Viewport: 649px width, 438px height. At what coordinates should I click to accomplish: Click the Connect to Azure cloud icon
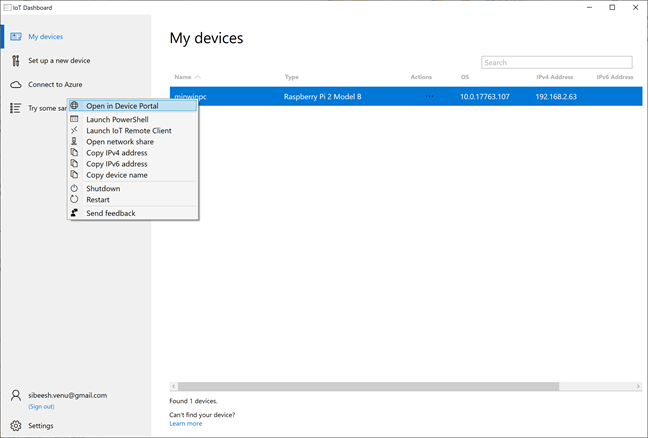point(16,85)
